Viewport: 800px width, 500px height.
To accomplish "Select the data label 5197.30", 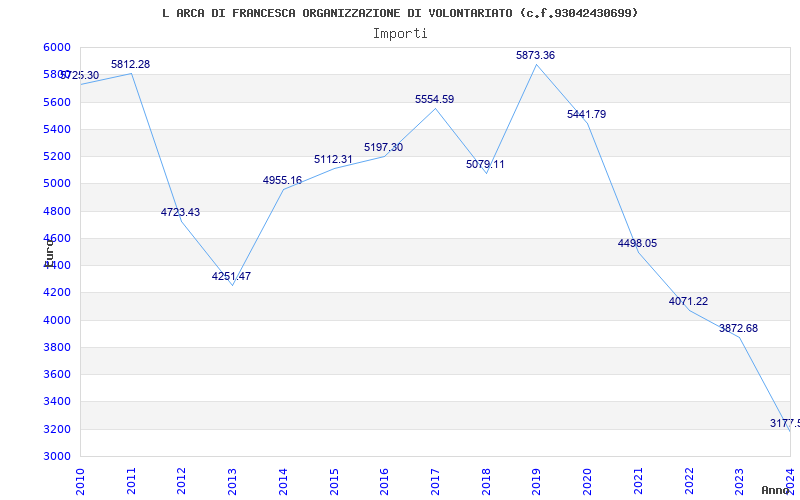I will pyautogui.click(x=384, y=147).
